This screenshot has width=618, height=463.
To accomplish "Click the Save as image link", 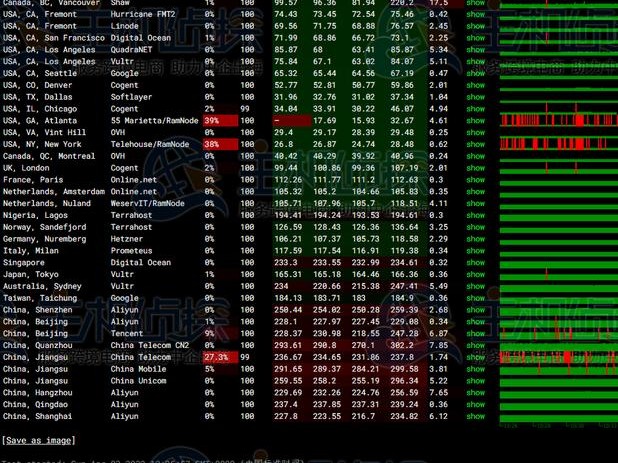I will [39, 441].
